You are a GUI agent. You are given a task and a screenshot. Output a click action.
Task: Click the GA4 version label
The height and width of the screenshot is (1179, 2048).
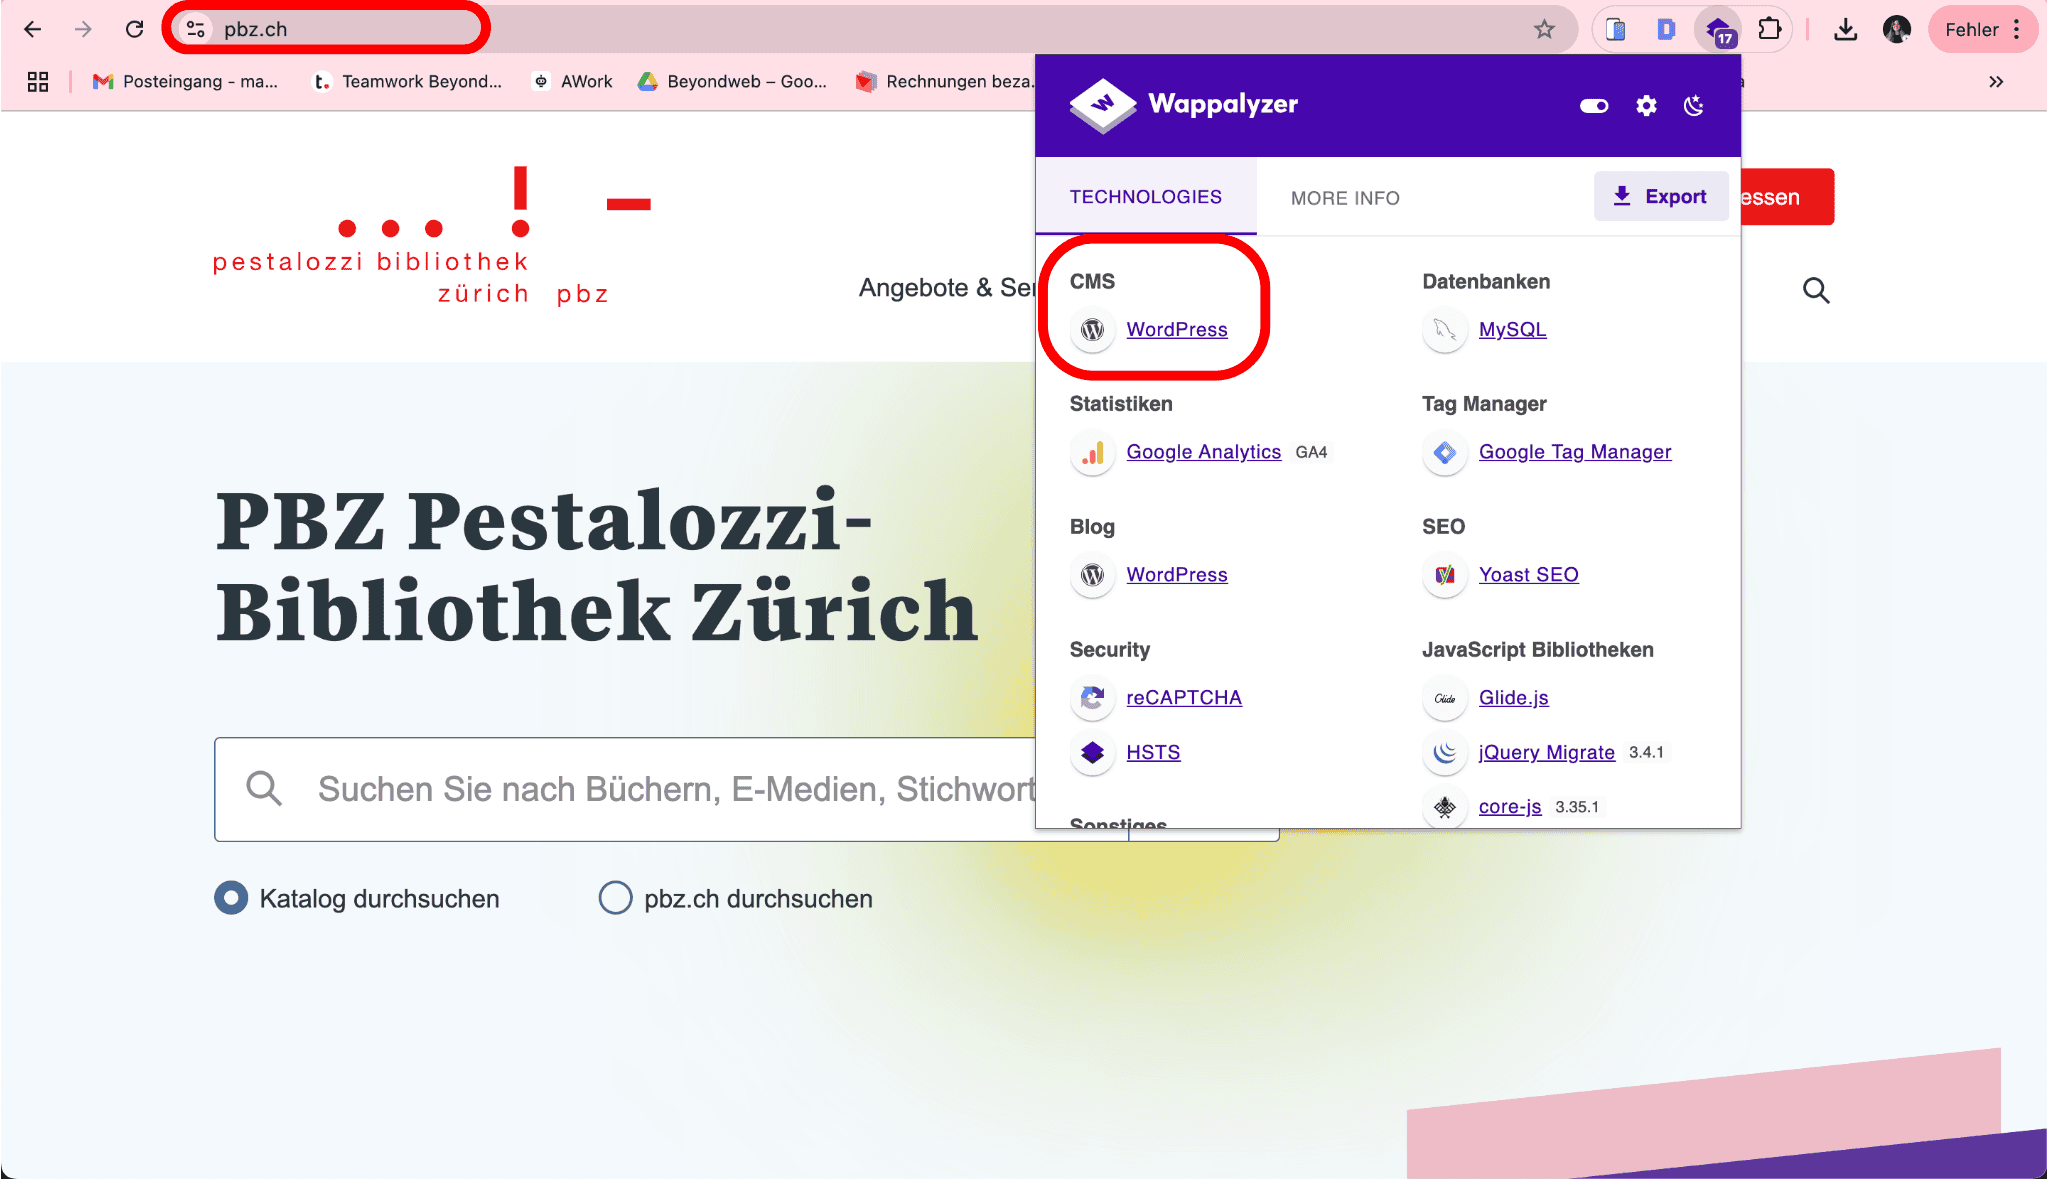click(x=1311, y=452)
